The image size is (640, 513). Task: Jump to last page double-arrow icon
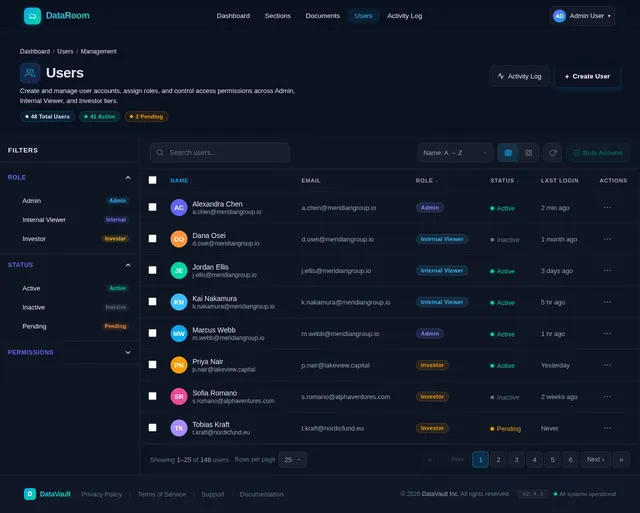point(621,460)
